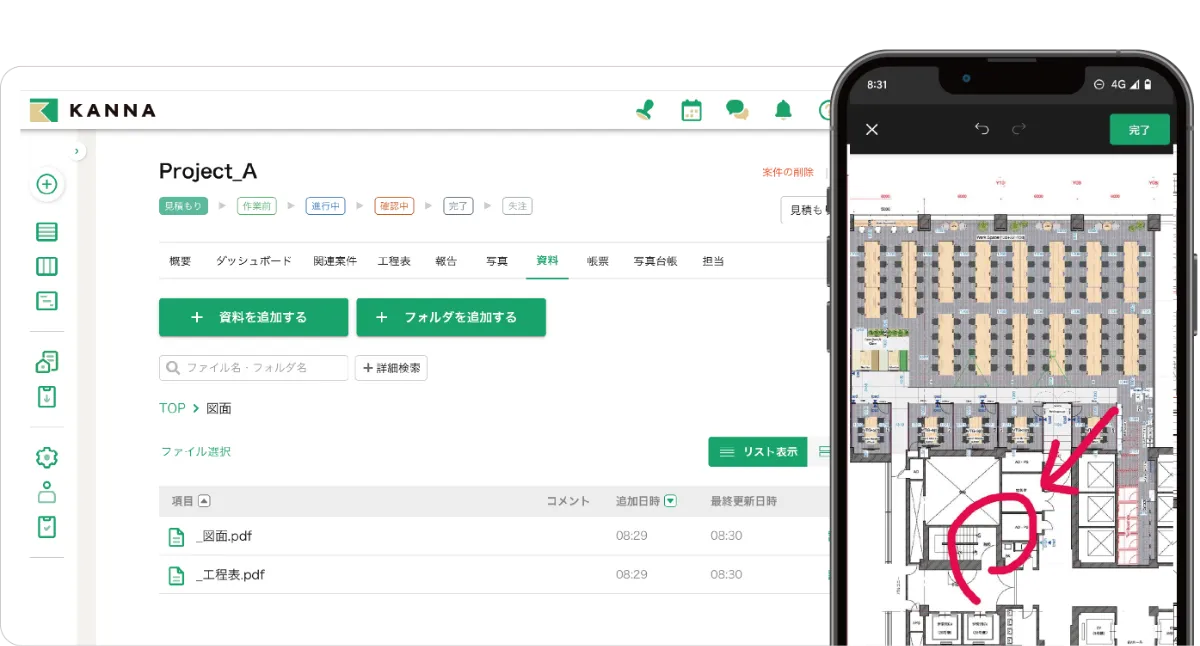Open the list view icon in sidebar
Screen dimensions: 1200x646
46,232
